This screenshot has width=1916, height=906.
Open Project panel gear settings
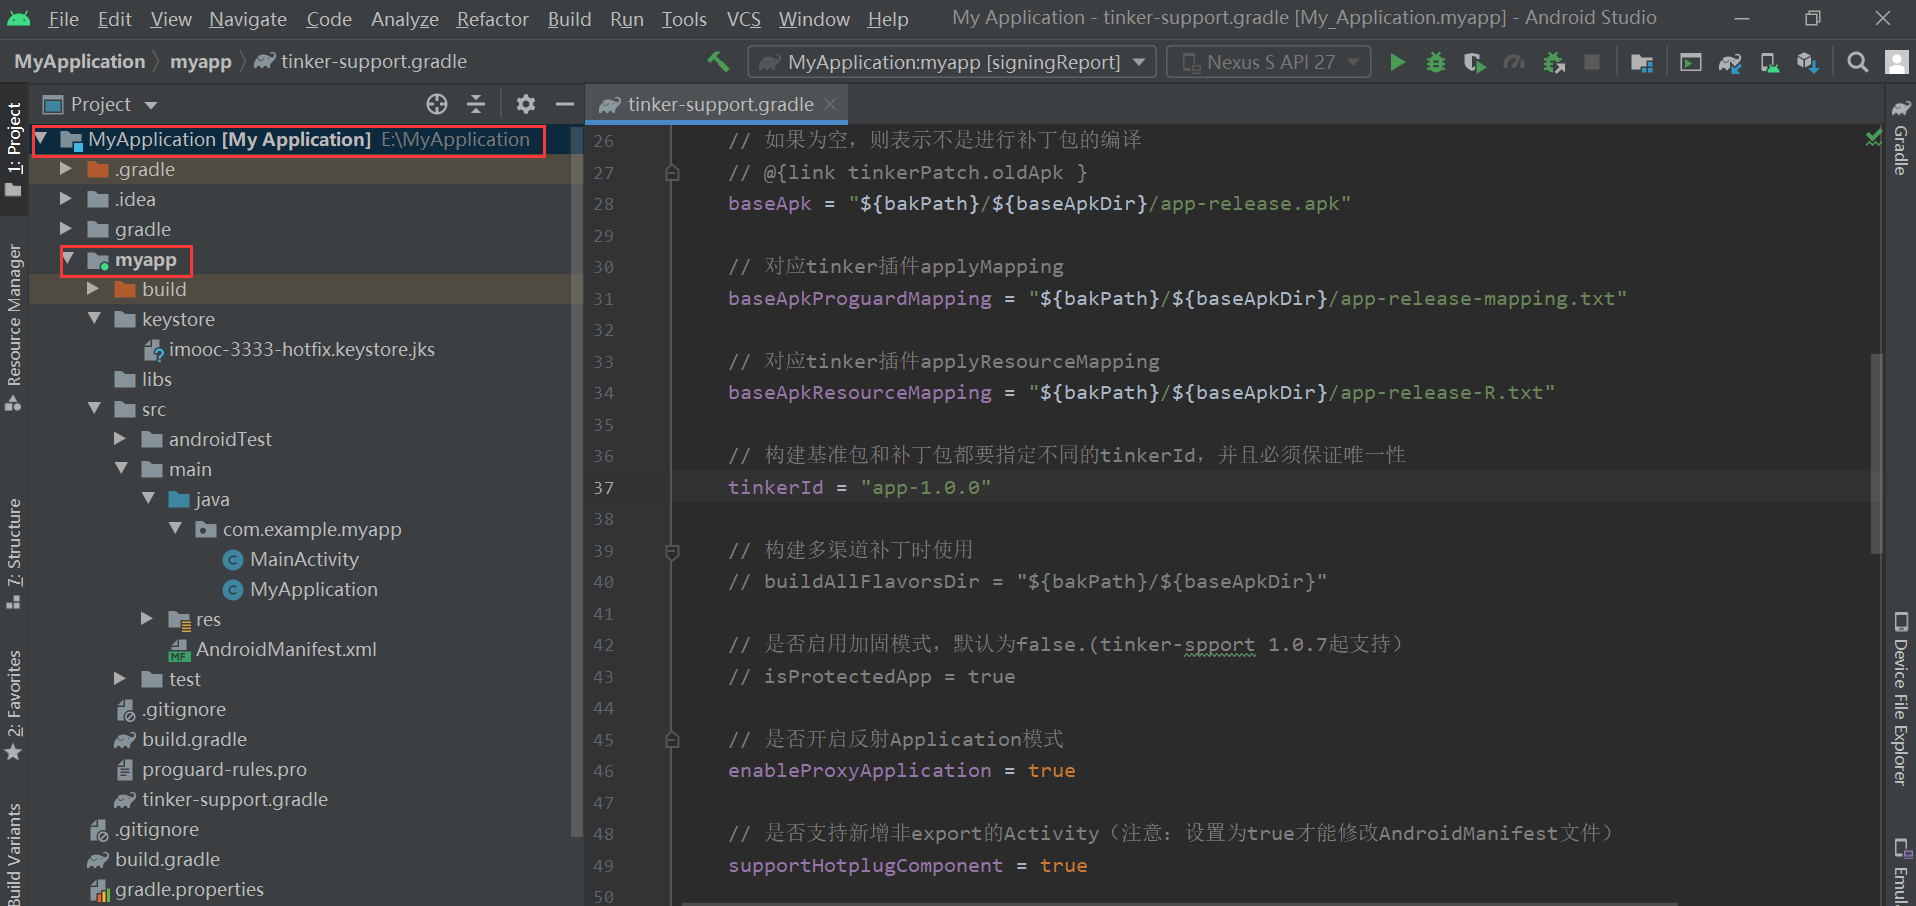(526, 104)
